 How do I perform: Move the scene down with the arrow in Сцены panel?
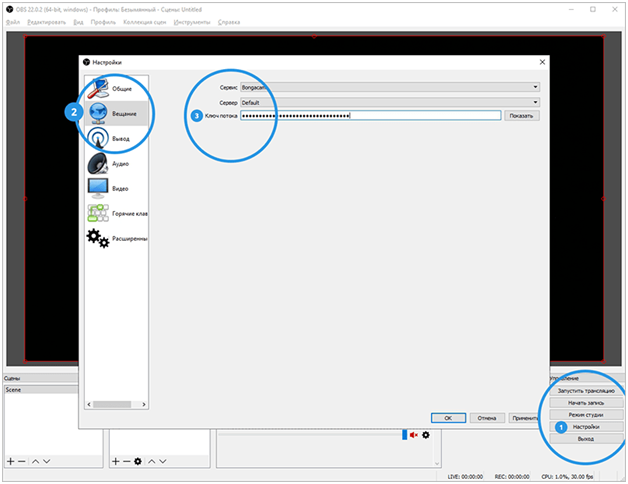point(46,461)
